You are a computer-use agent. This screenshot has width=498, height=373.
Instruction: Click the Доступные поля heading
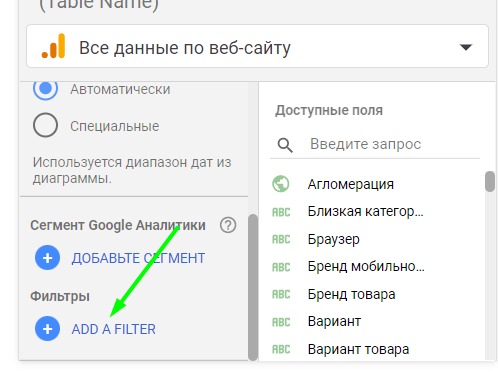point(329,110)
